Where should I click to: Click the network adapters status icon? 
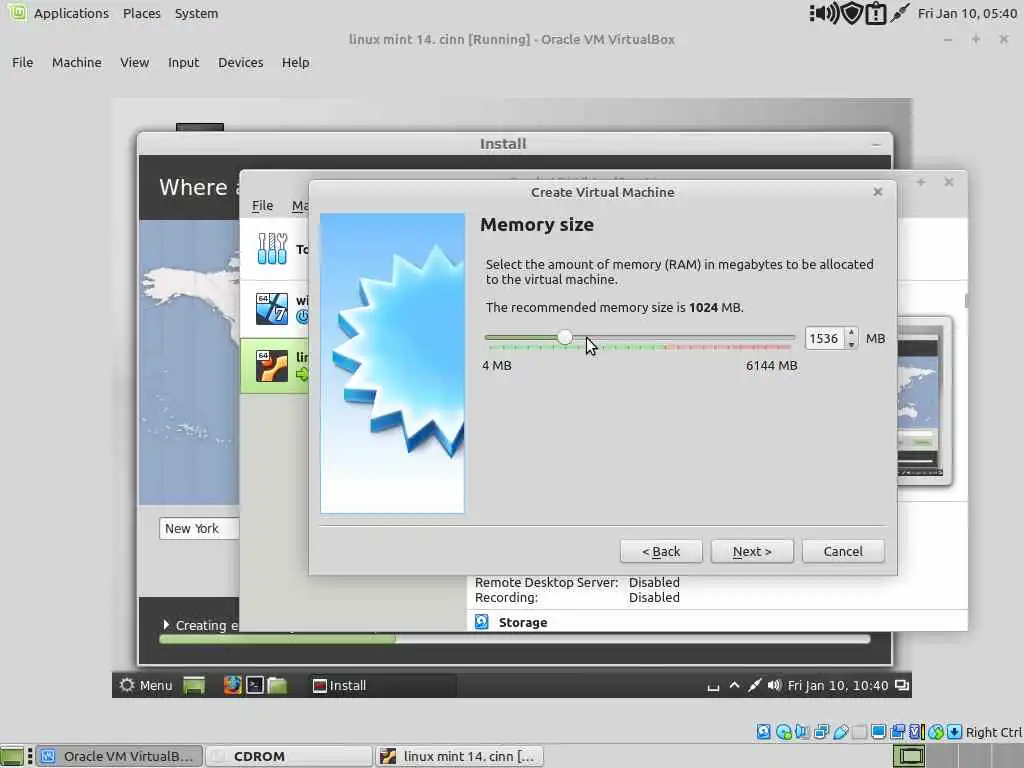tap(822, 731)
